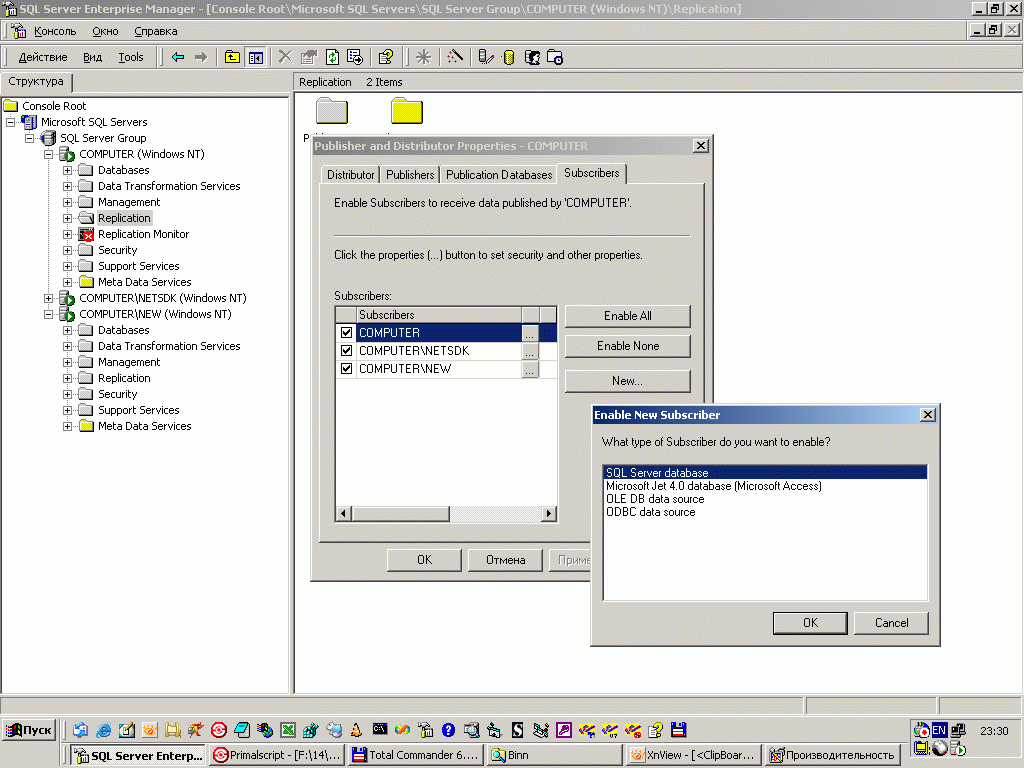Expand Replication Monitor node
The image size is (1024, 768).
pos(67,234)
